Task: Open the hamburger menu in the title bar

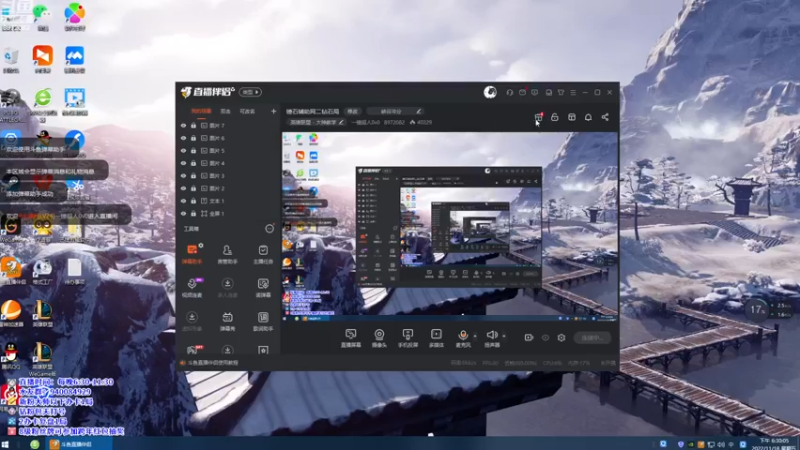Action: (x=573, y=92)
